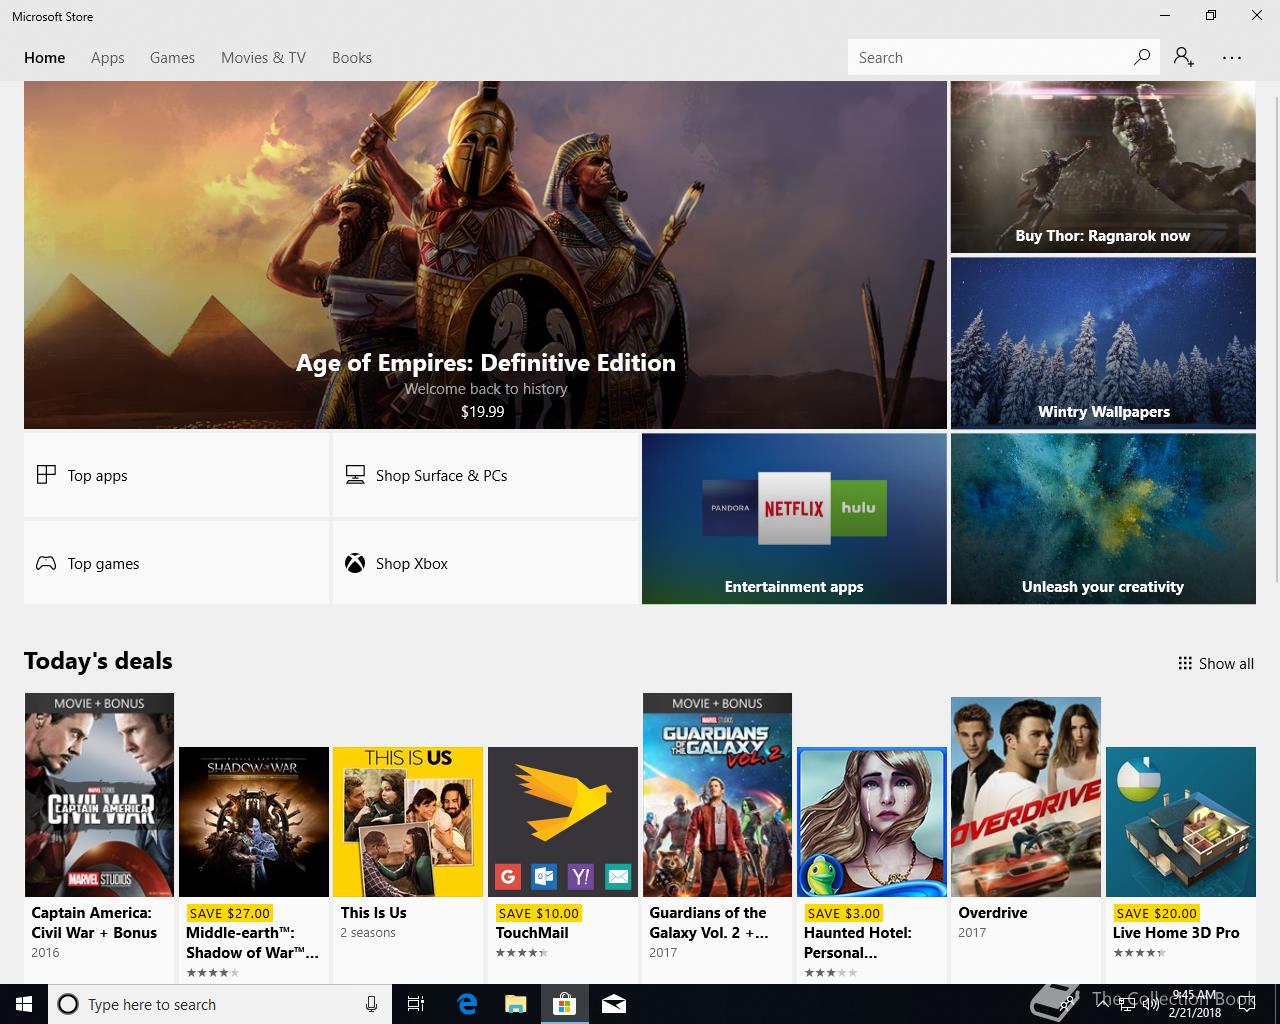Viewport: 1280px width, 1024px height.
Task: Click the Xbox logo icon
Action: click(x=355, y=563)
